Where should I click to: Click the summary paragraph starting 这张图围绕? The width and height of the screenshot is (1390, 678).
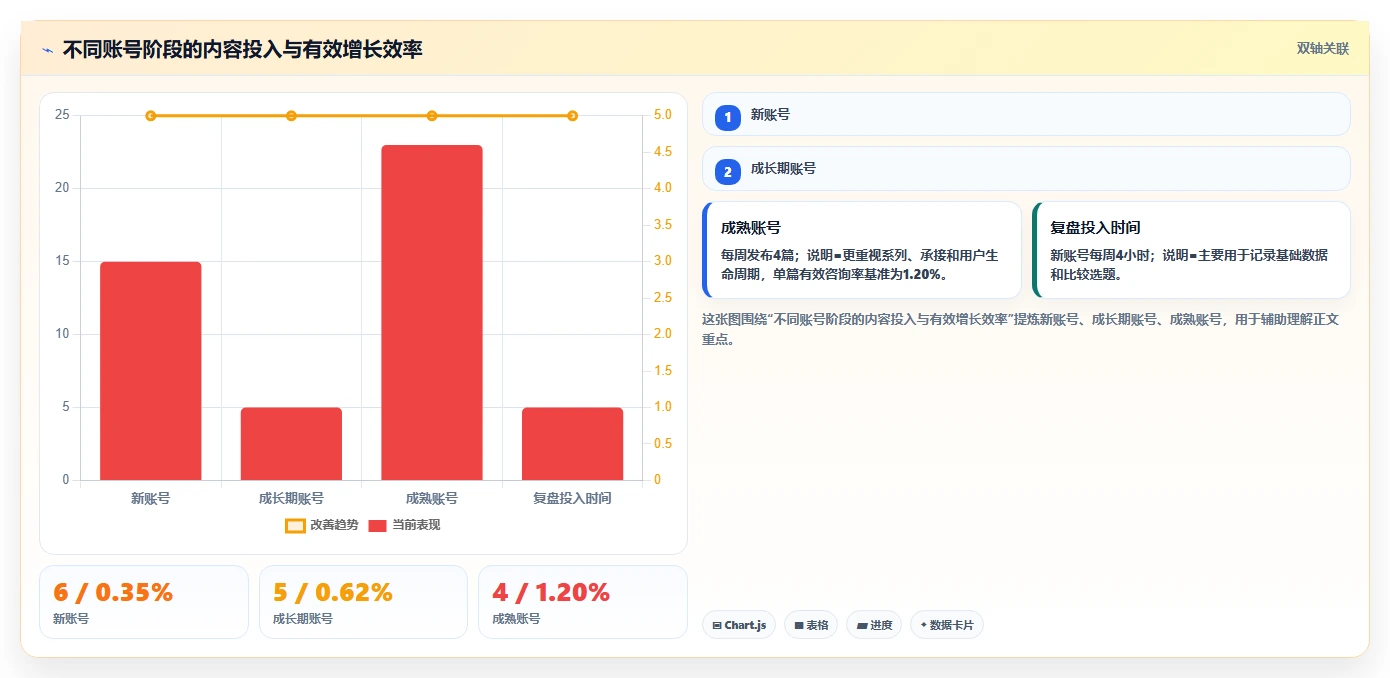coord(1020,329)
